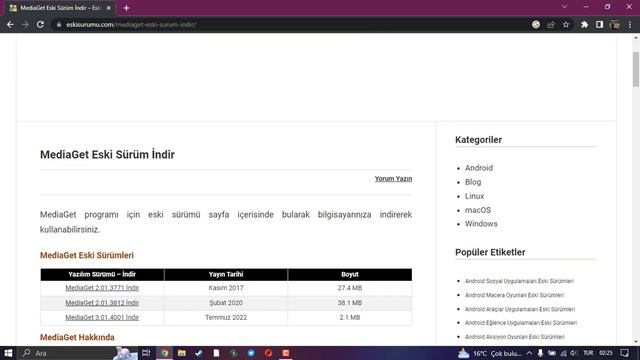Screen dimensions: 640x360
Task: Open Android Macera Oyunları Eski Sürümleri tag
Action: [x=514, y=295]
